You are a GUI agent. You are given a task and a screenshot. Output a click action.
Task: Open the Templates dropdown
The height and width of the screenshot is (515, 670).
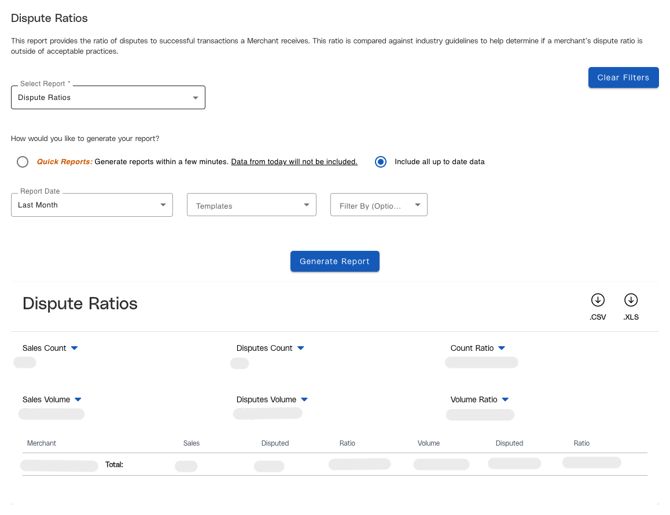click(251, 205)
